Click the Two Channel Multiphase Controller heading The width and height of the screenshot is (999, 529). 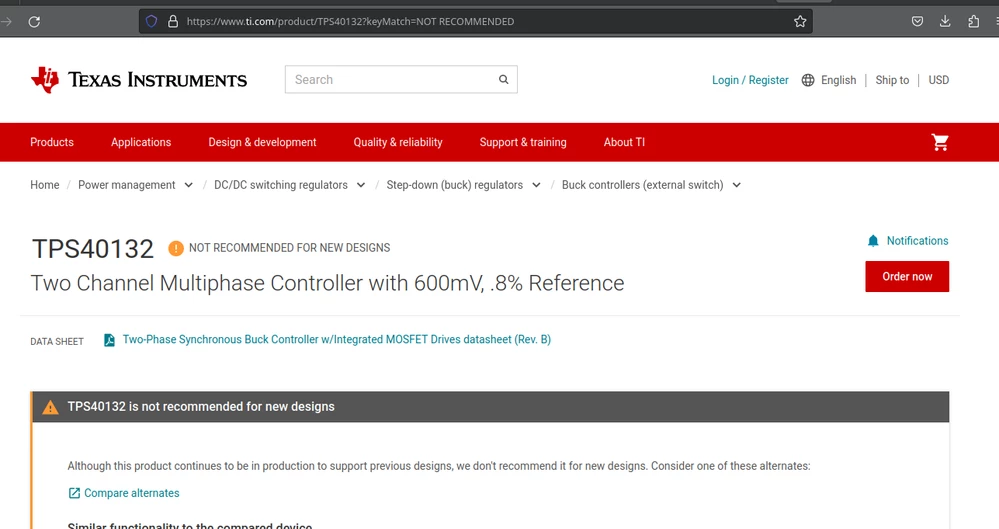327,283
